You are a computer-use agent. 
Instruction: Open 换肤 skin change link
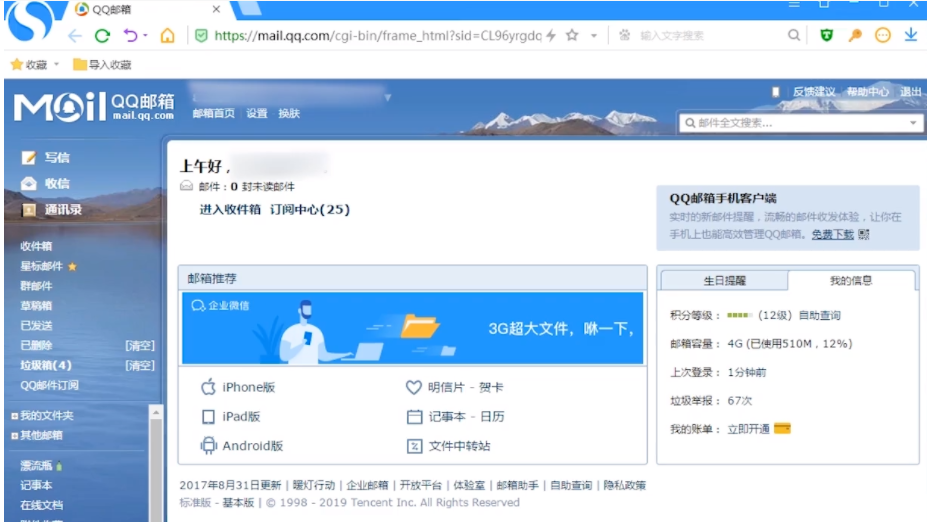289,113
